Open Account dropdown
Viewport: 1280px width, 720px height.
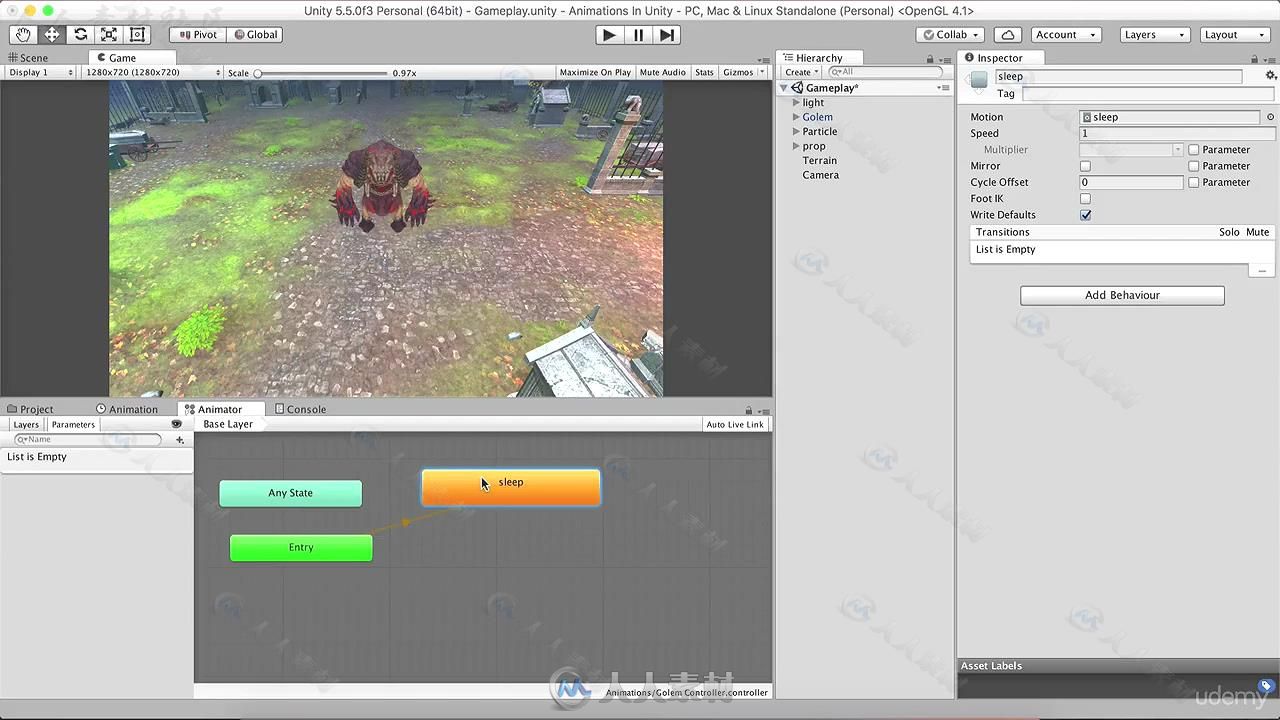tap(1064, 34)
